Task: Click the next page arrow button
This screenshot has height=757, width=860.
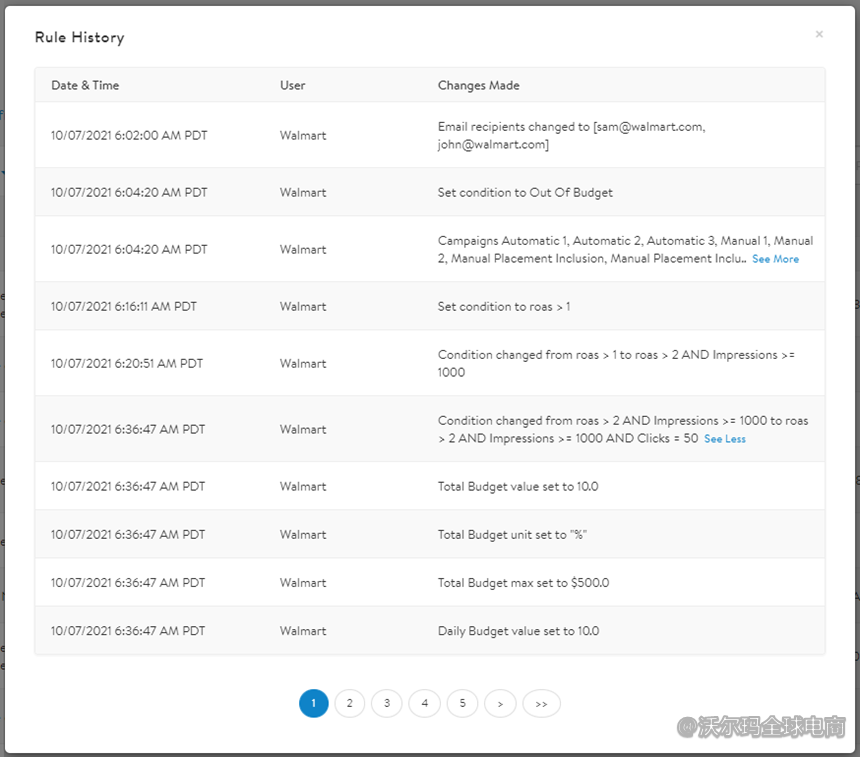Action: pos(500,704)
